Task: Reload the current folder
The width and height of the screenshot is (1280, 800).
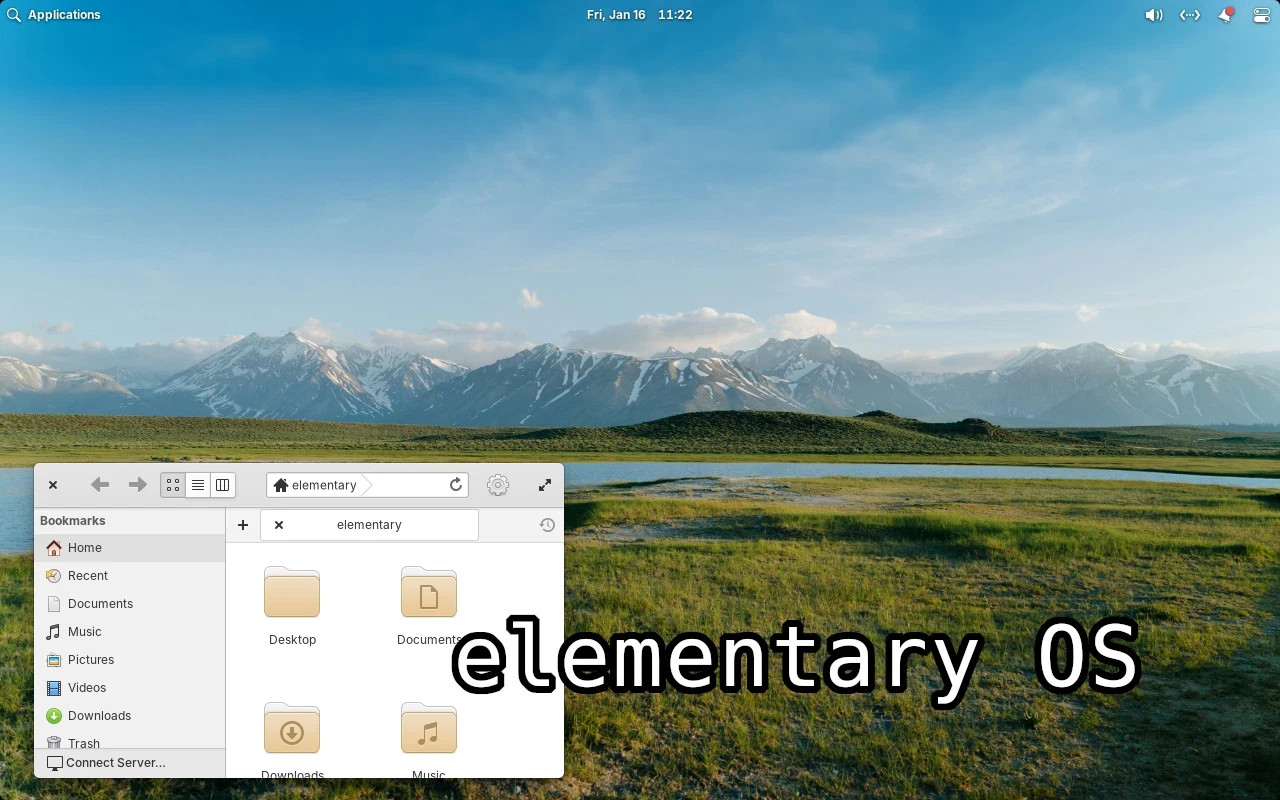Action: (456, 485)
